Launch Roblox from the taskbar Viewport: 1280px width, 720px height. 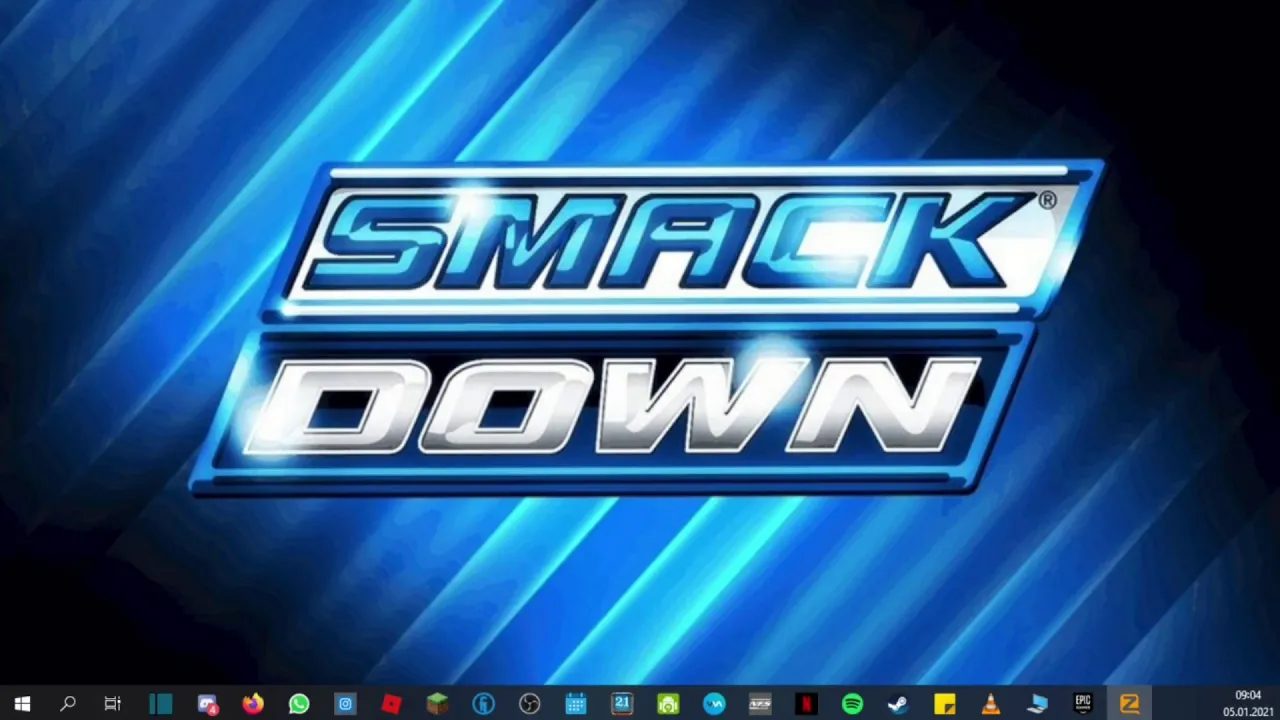click(391, 704)
